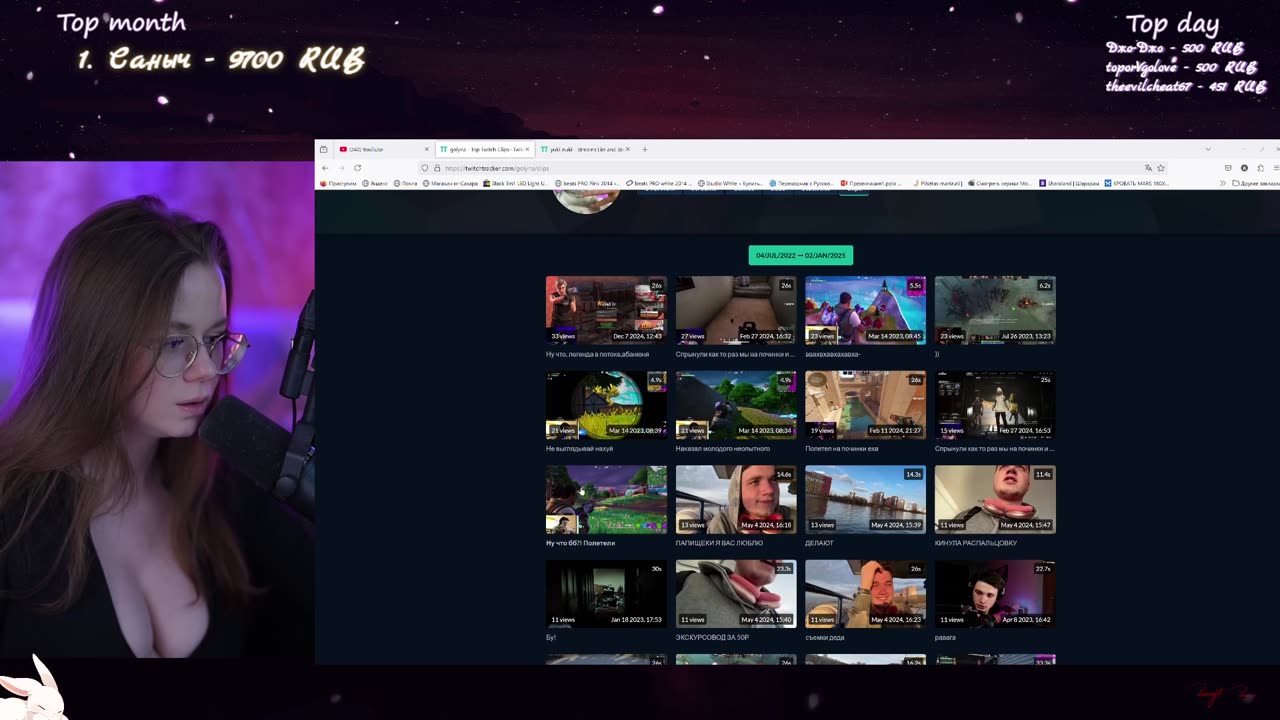Expand the list all tabs chevron
Viewport: 1280px width, 720px height.
1208,149
